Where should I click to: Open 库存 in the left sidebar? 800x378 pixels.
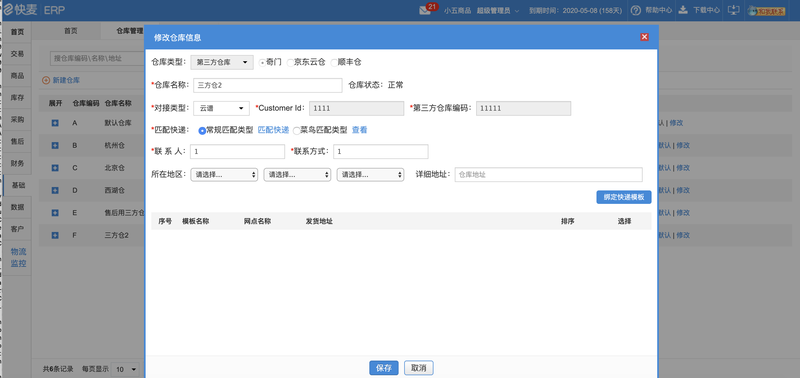17,97
